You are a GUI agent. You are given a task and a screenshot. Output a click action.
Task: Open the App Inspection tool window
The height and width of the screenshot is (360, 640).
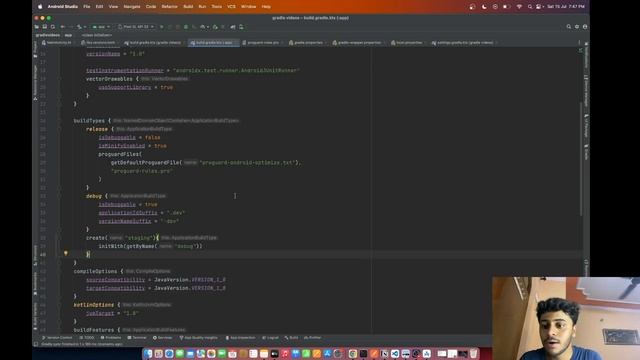240,338
